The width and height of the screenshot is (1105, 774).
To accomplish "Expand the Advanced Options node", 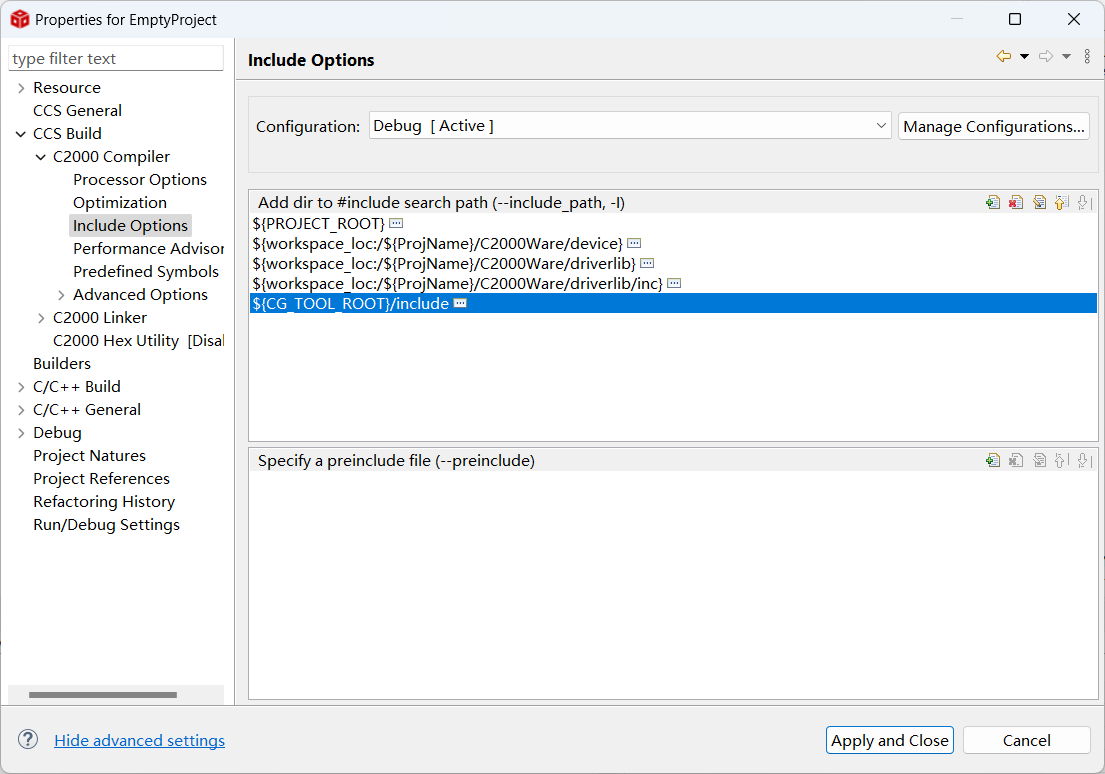I will (61, 295).
